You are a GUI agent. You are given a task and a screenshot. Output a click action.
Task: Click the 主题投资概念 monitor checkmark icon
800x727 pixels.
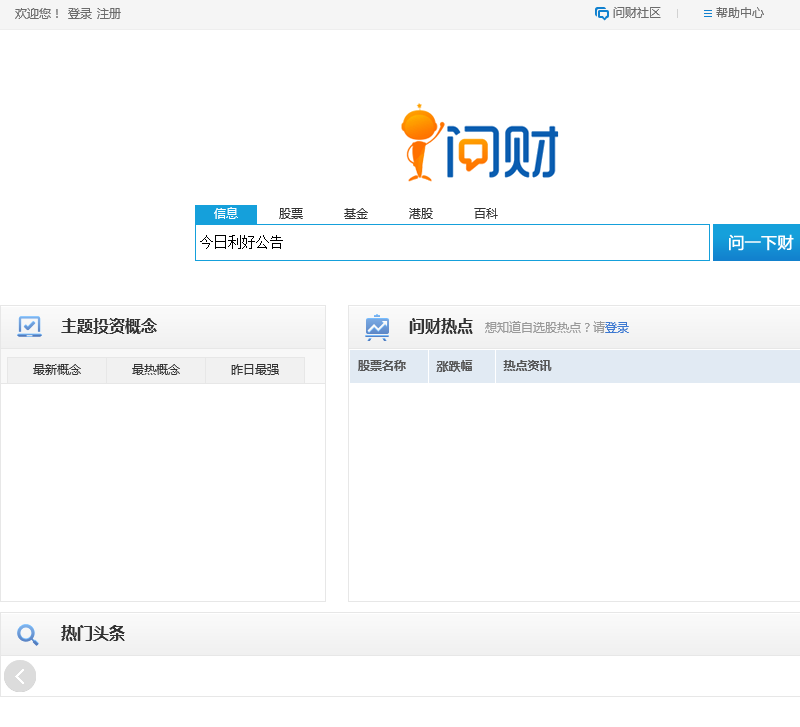click(x=30, y=327)
